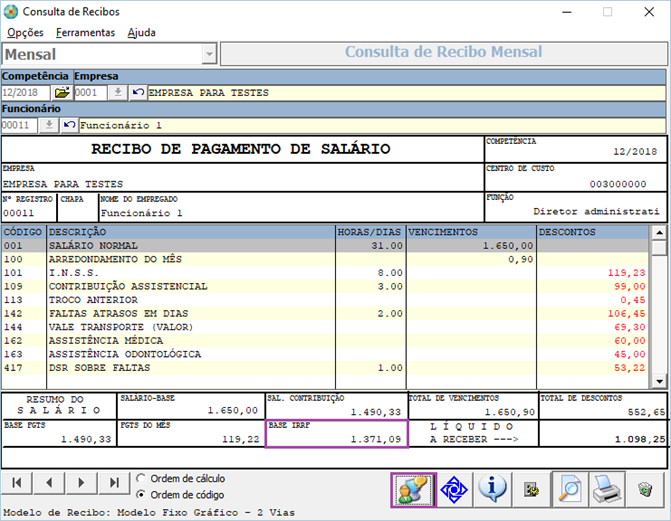671x521 pixels.
Task: Open the Competência folder icon
Action: (x=62, y=92)
